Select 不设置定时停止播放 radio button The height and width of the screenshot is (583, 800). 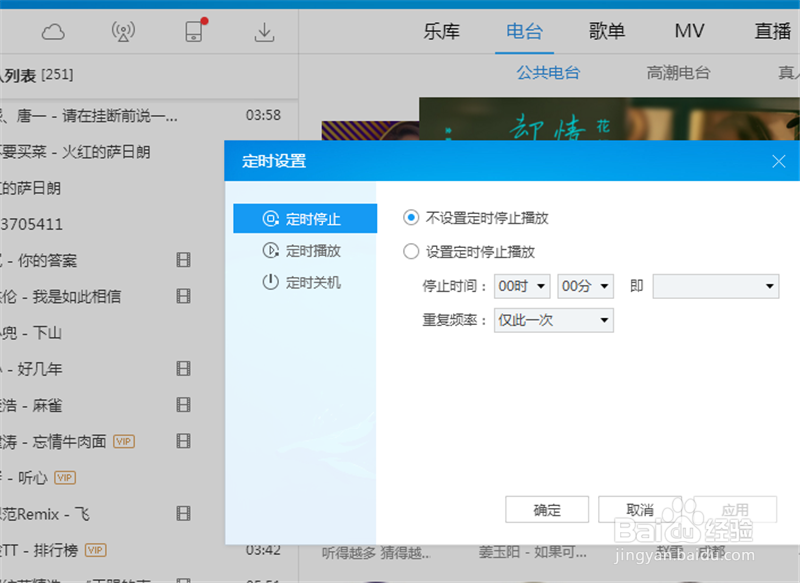410,216
